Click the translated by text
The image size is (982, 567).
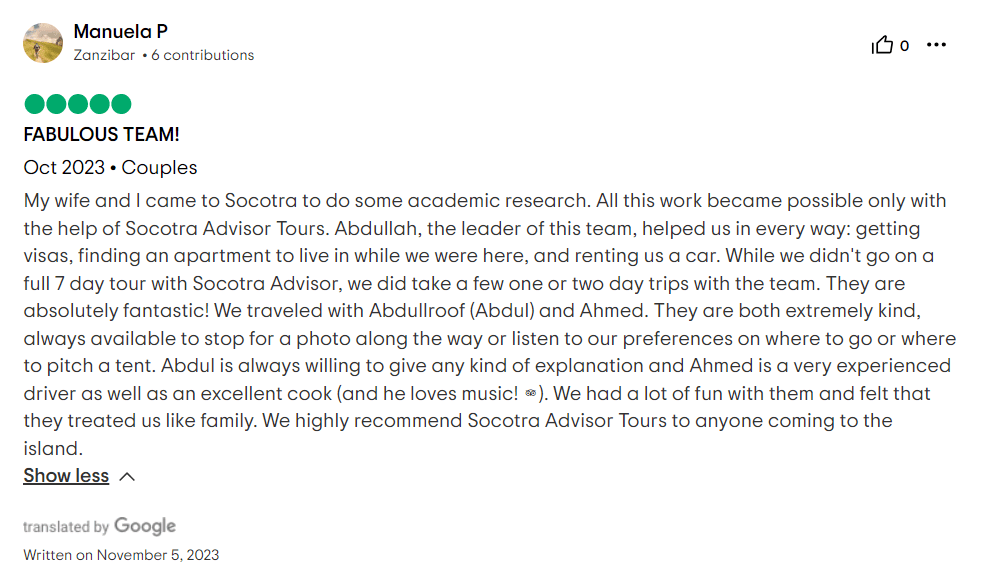pyautogui.click(x=66, y=527)
